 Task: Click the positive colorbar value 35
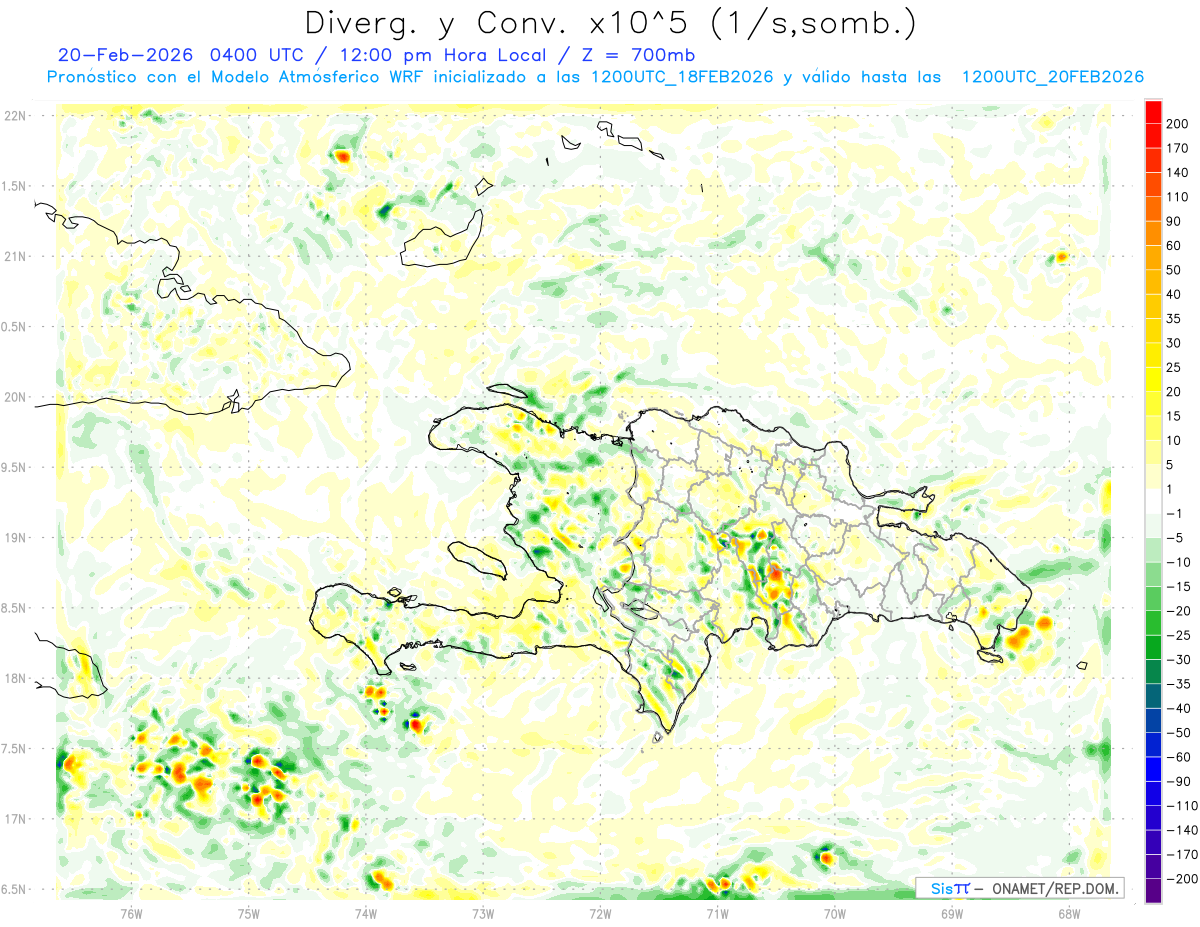1174,318
